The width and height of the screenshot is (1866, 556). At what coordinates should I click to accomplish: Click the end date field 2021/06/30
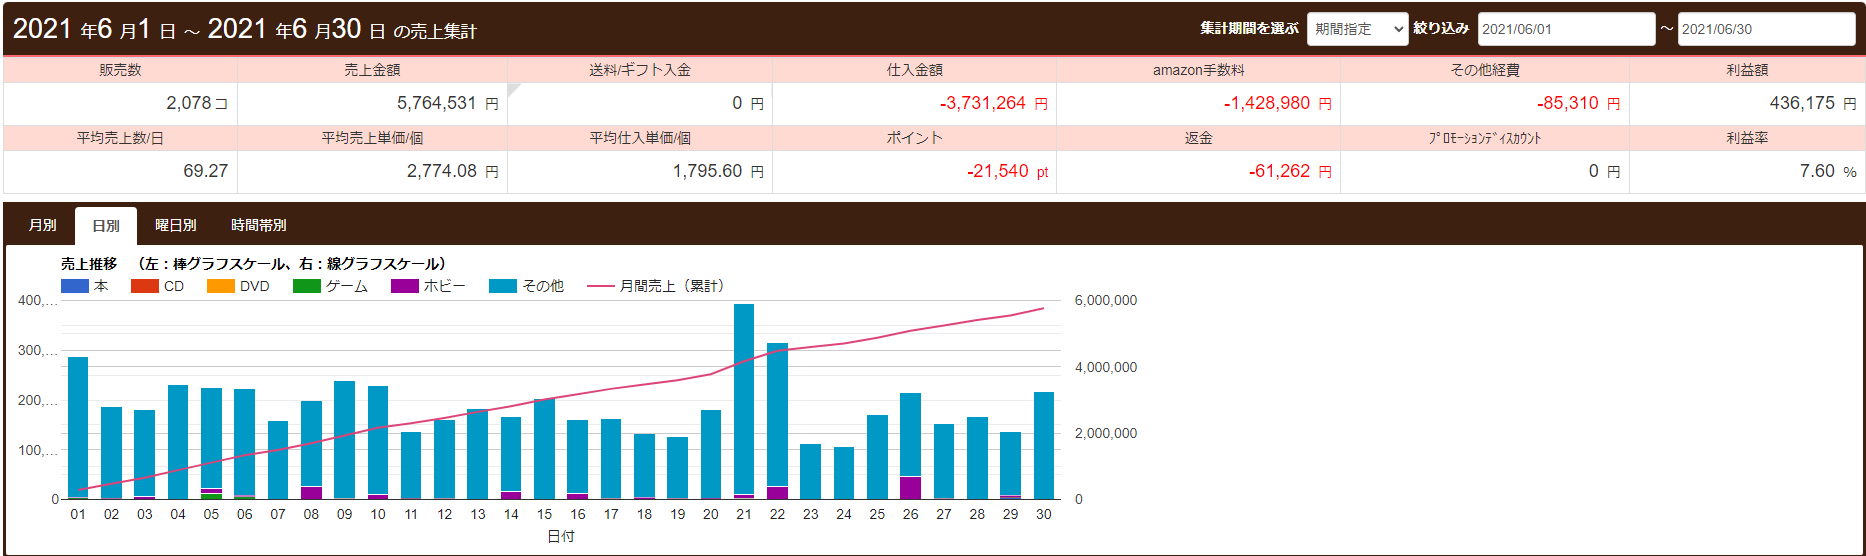tap(1765, 29)
